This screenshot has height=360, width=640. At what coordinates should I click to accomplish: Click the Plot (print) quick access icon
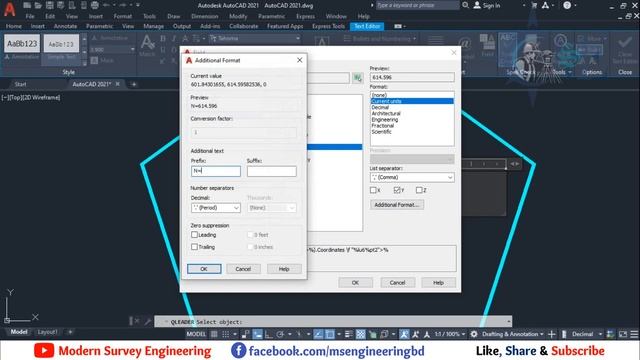(x=95, y=5)
